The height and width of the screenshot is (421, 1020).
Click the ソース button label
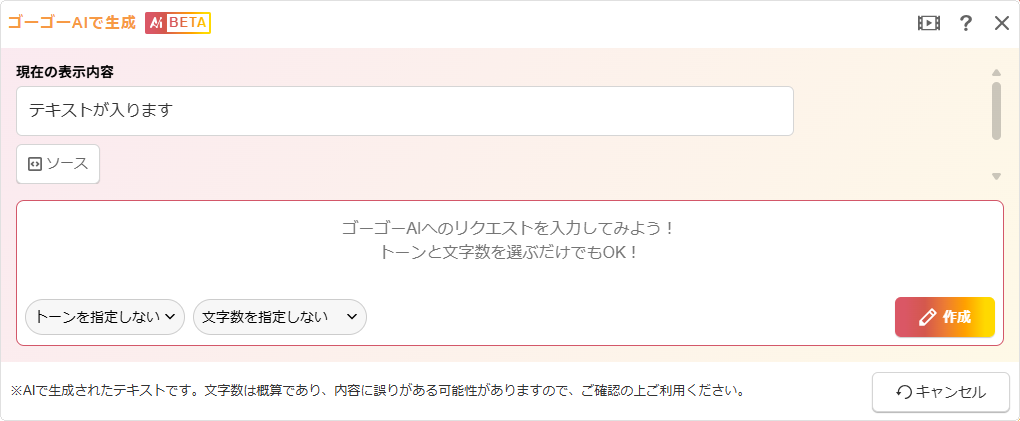pos(67,165)
